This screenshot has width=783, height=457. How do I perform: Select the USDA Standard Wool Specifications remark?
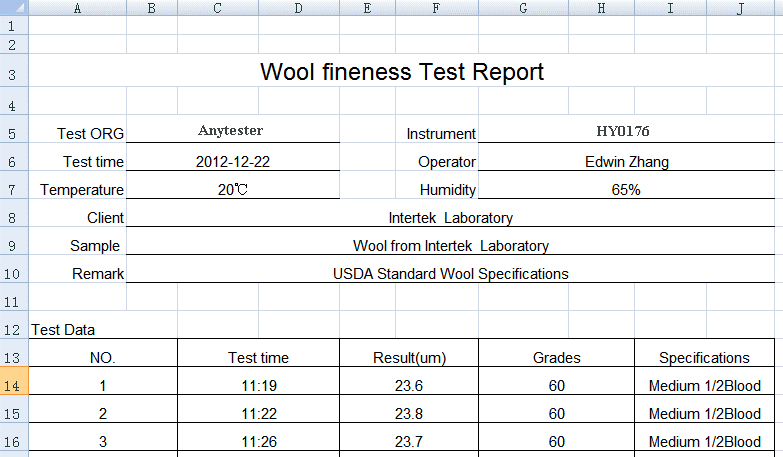pos(450,274)
